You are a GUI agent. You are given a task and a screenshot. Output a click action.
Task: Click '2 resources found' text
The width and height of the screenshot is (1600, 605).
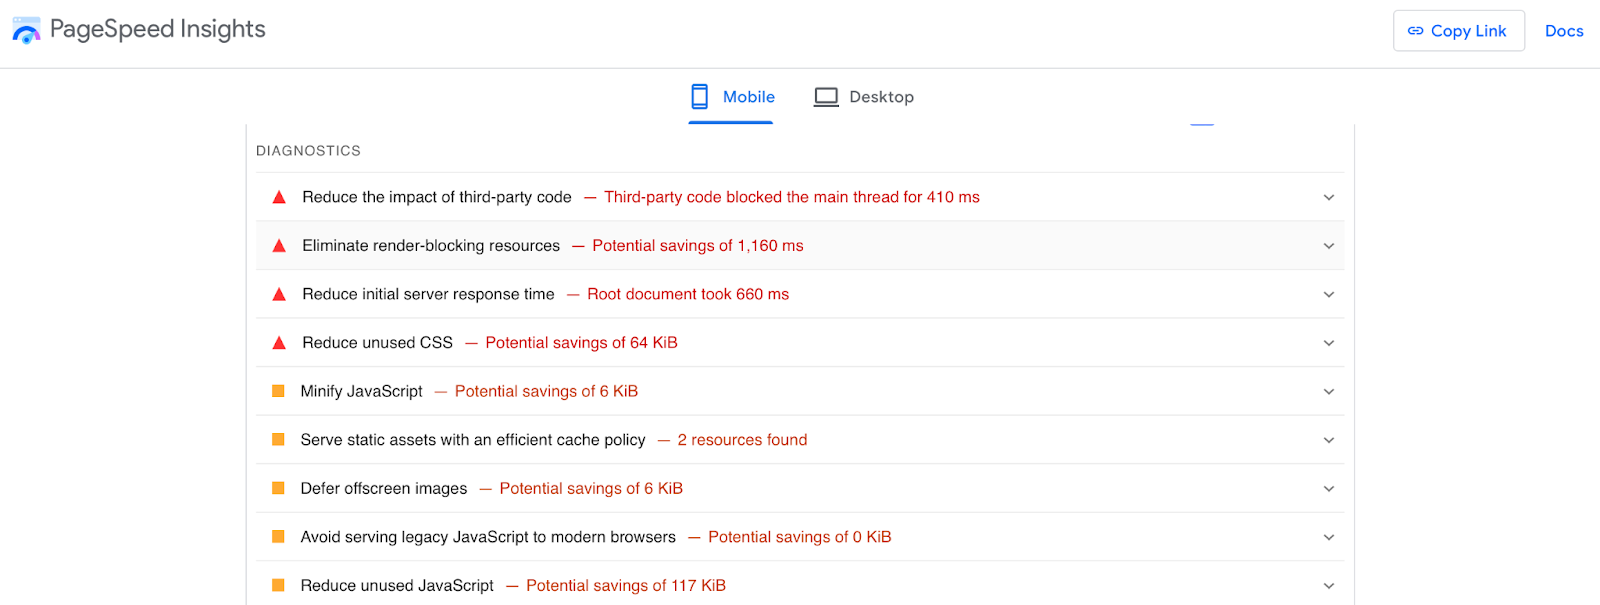pyautogui.click(x=742, y=440)
